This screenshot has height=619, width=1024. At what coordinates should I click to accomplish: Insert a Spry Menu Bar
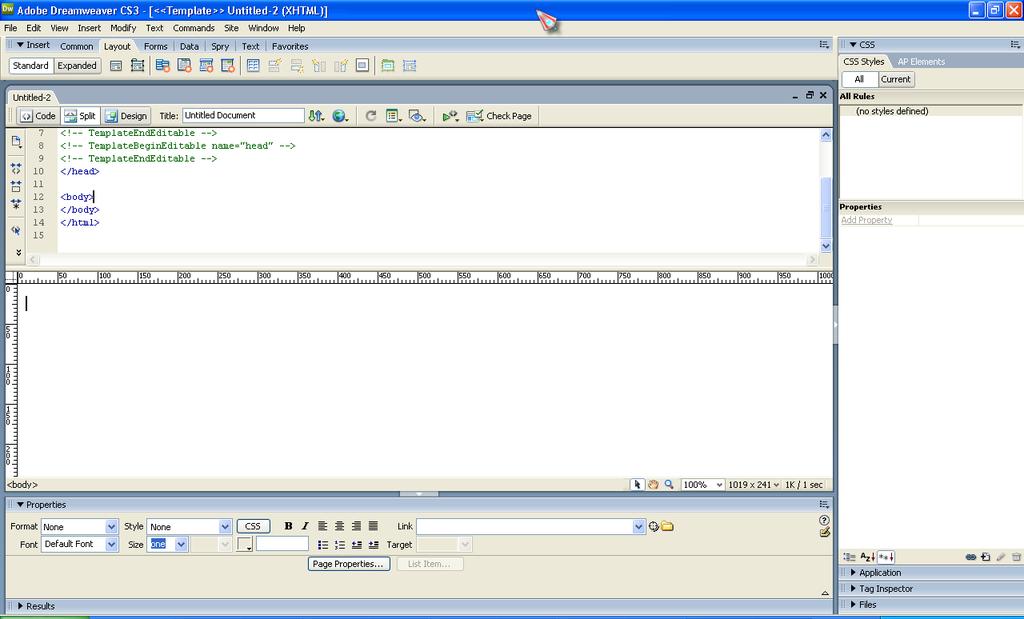pyautogui.click(x=163, y=66)
